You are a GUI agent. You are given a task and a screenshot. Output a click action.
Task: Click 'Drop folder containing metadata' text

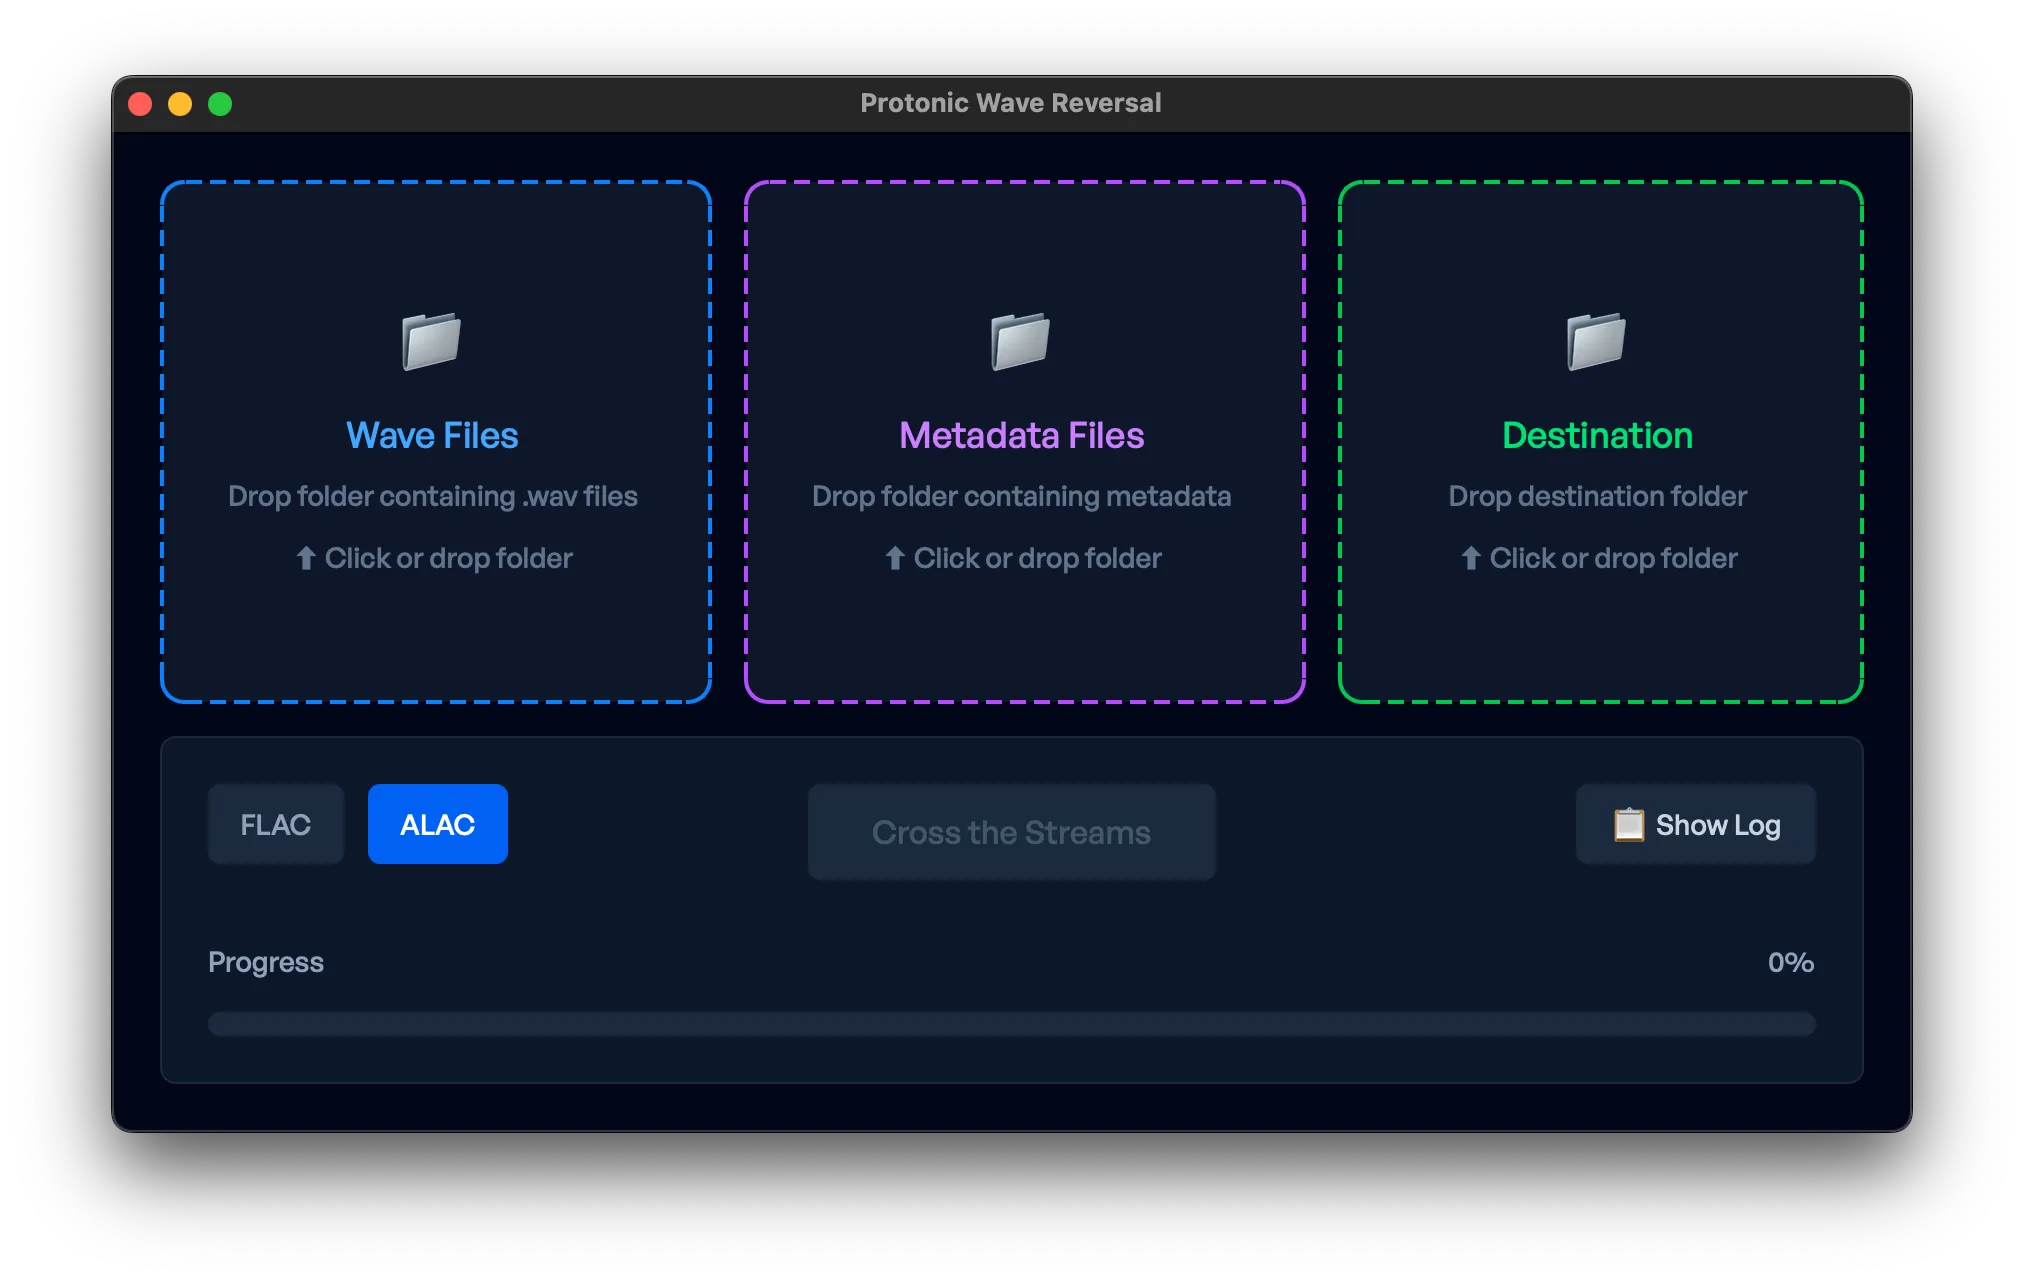click(1021, 497)
